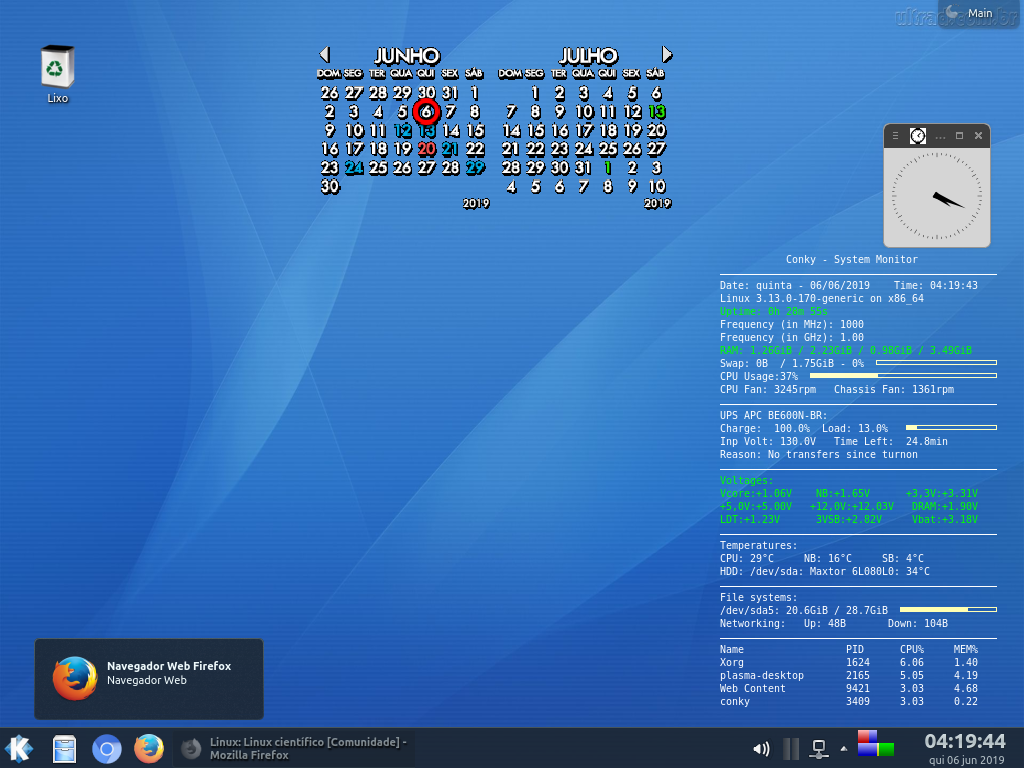The image size is (1024, 768).
Task: Click the RAM usage line in Conky
Action: [x=846, y=351]
